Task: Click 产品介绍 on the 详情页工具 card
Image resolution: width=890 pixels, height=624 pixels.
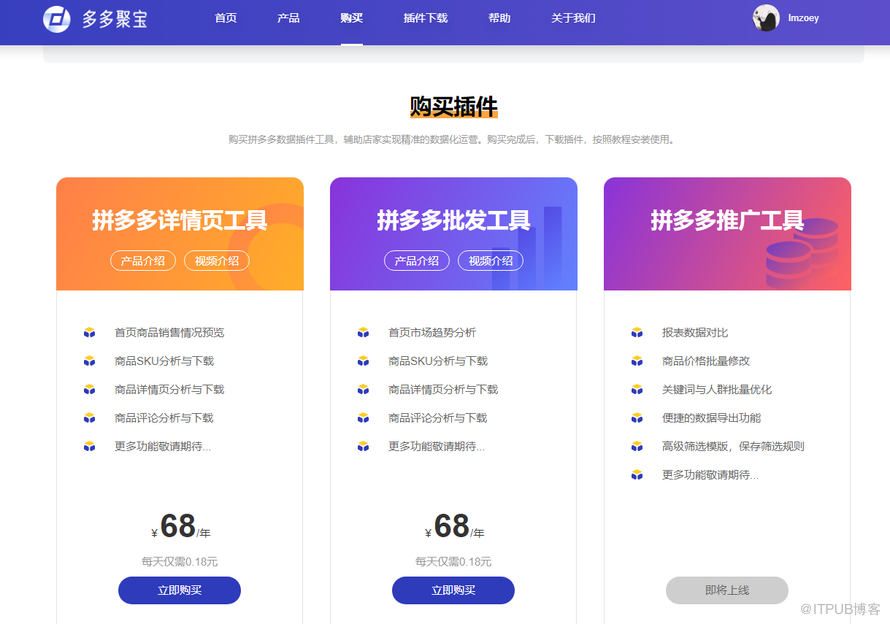Action: click(143, 261)
